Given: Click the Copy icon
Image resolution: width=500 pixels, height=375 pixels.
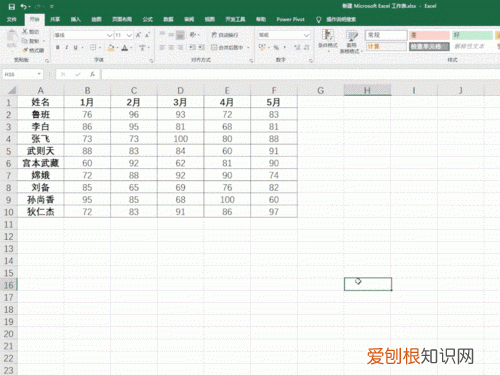Looking at the screenshot, I should click(25, 41).
